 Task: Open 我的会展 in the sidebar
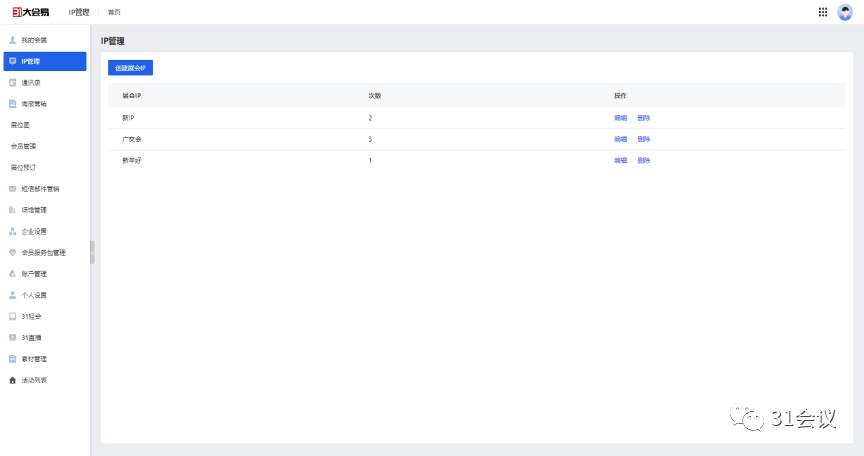[34, 40]
